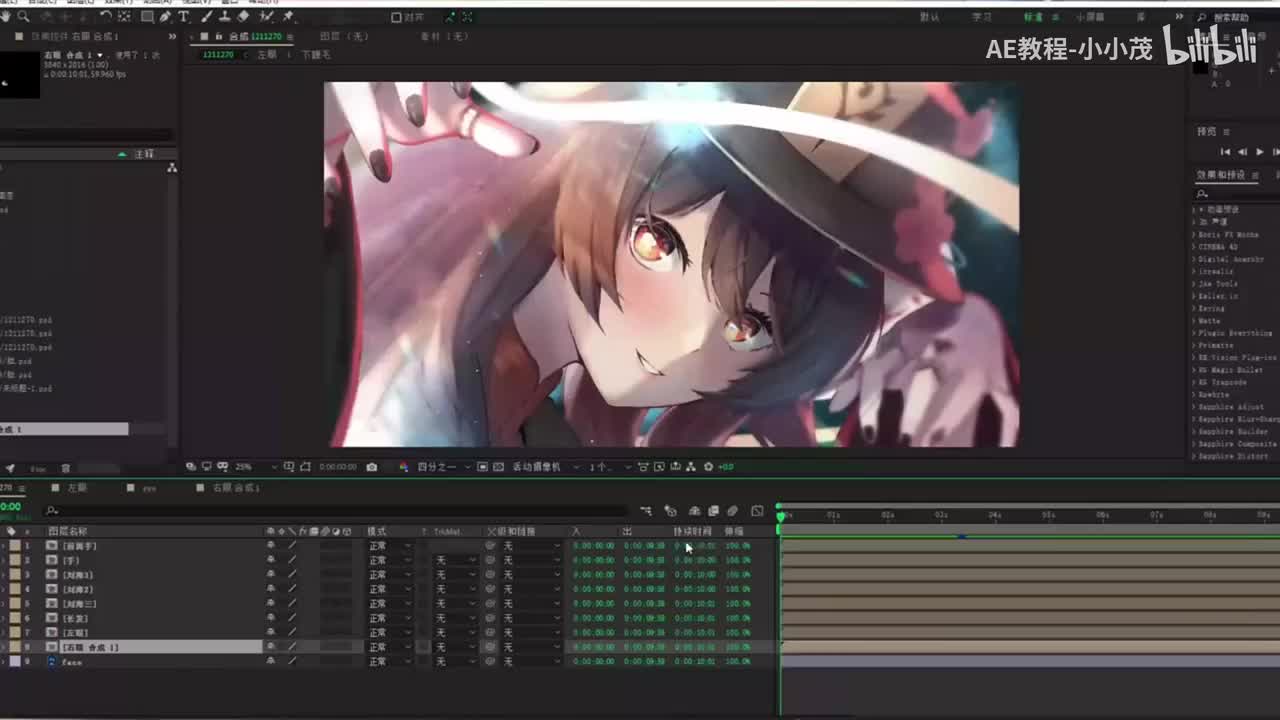
Task: Select the Puppet Pin tool
Action: (288, 17)
